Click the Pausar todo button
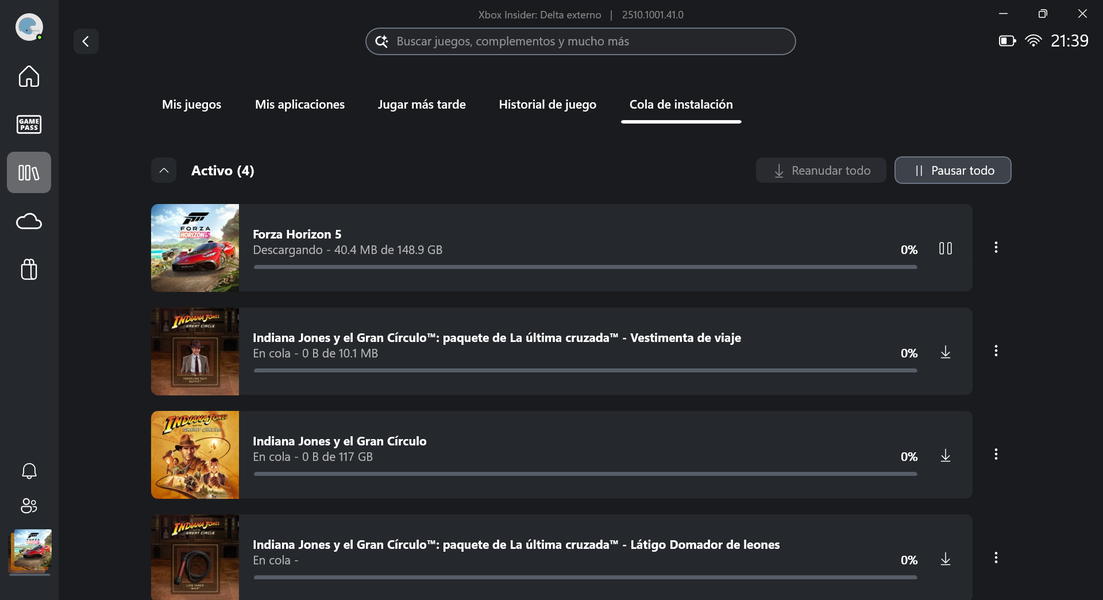The image size is (1103, 600). 952,171
